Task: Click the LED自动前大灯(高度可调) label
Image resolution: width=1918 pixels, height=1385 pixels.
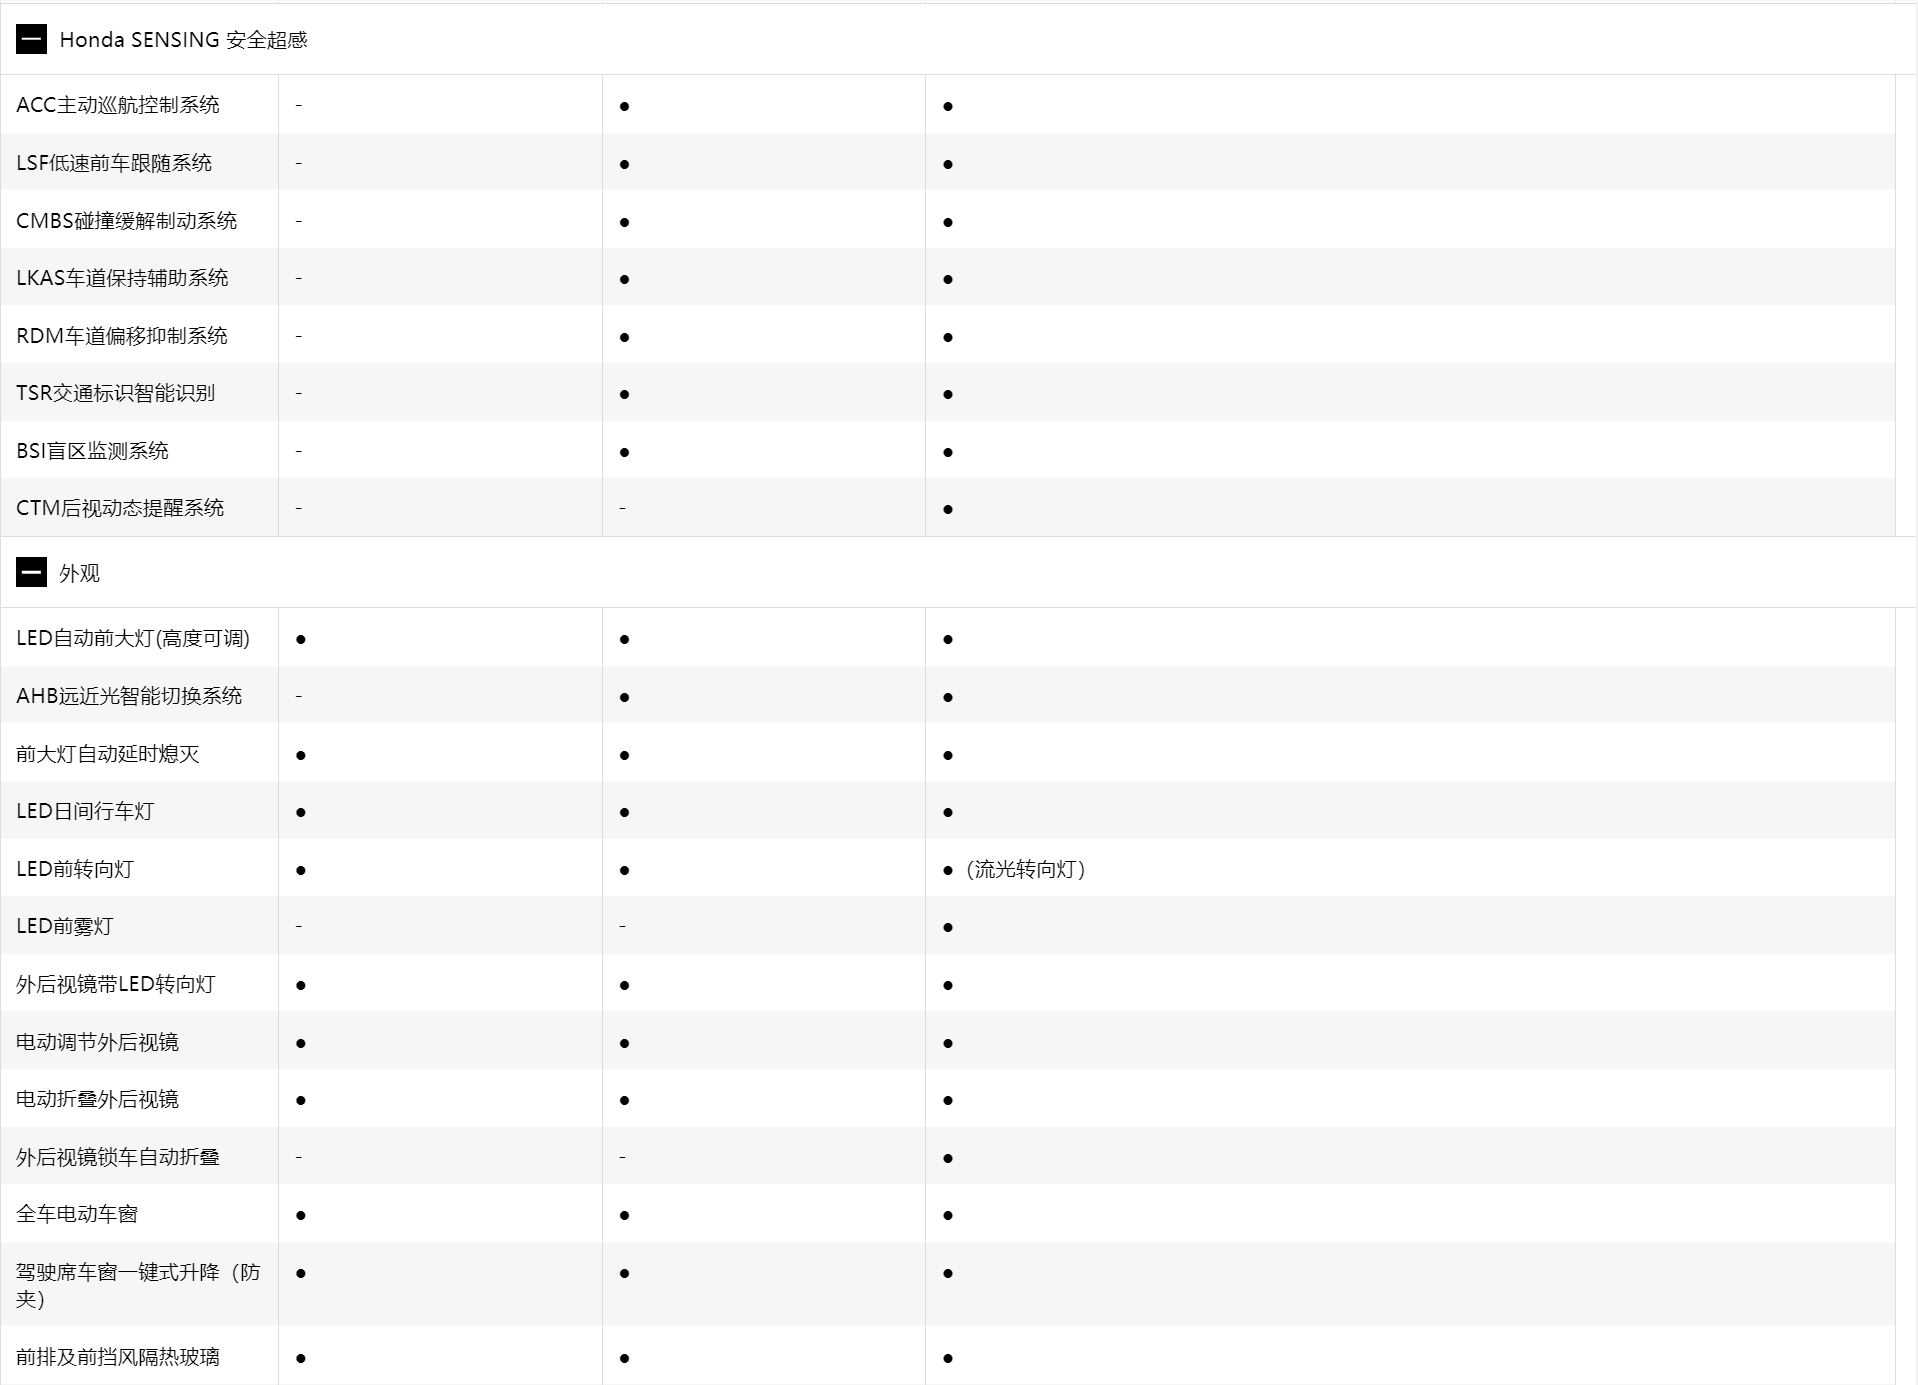Action: [133, 638]
